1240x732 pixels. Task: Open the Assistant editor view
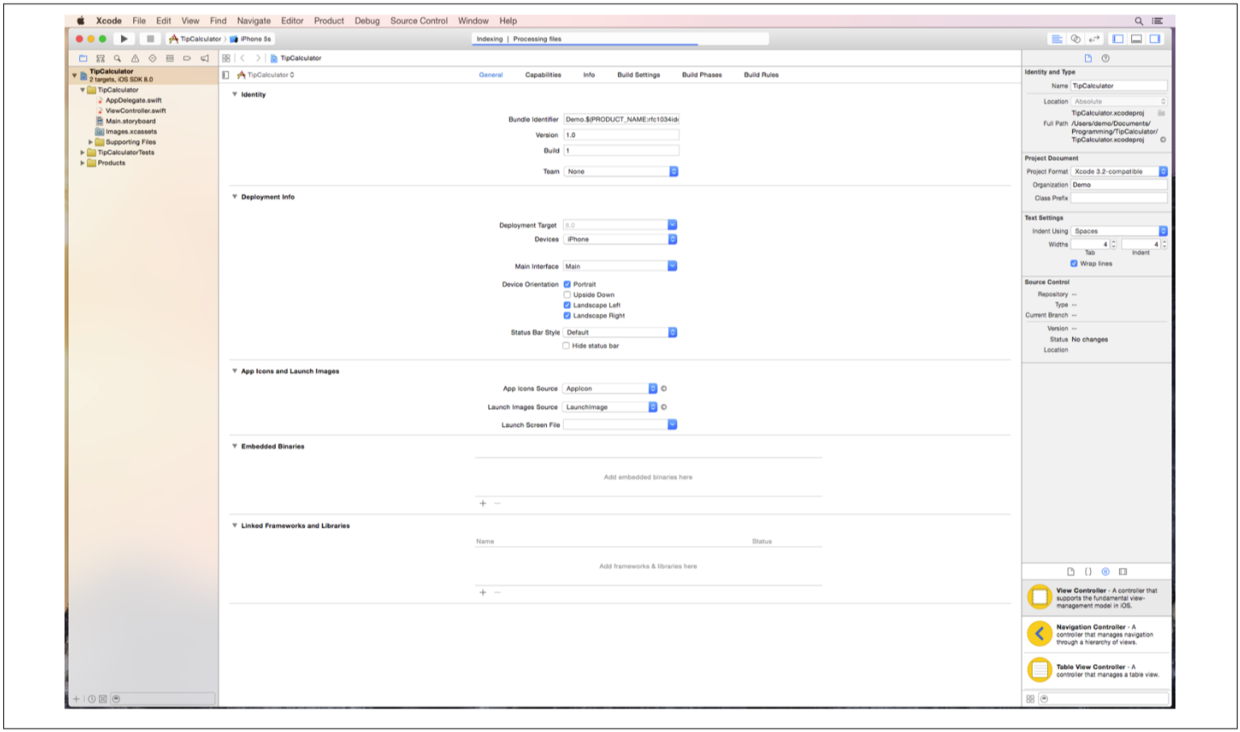(1075, 39)
